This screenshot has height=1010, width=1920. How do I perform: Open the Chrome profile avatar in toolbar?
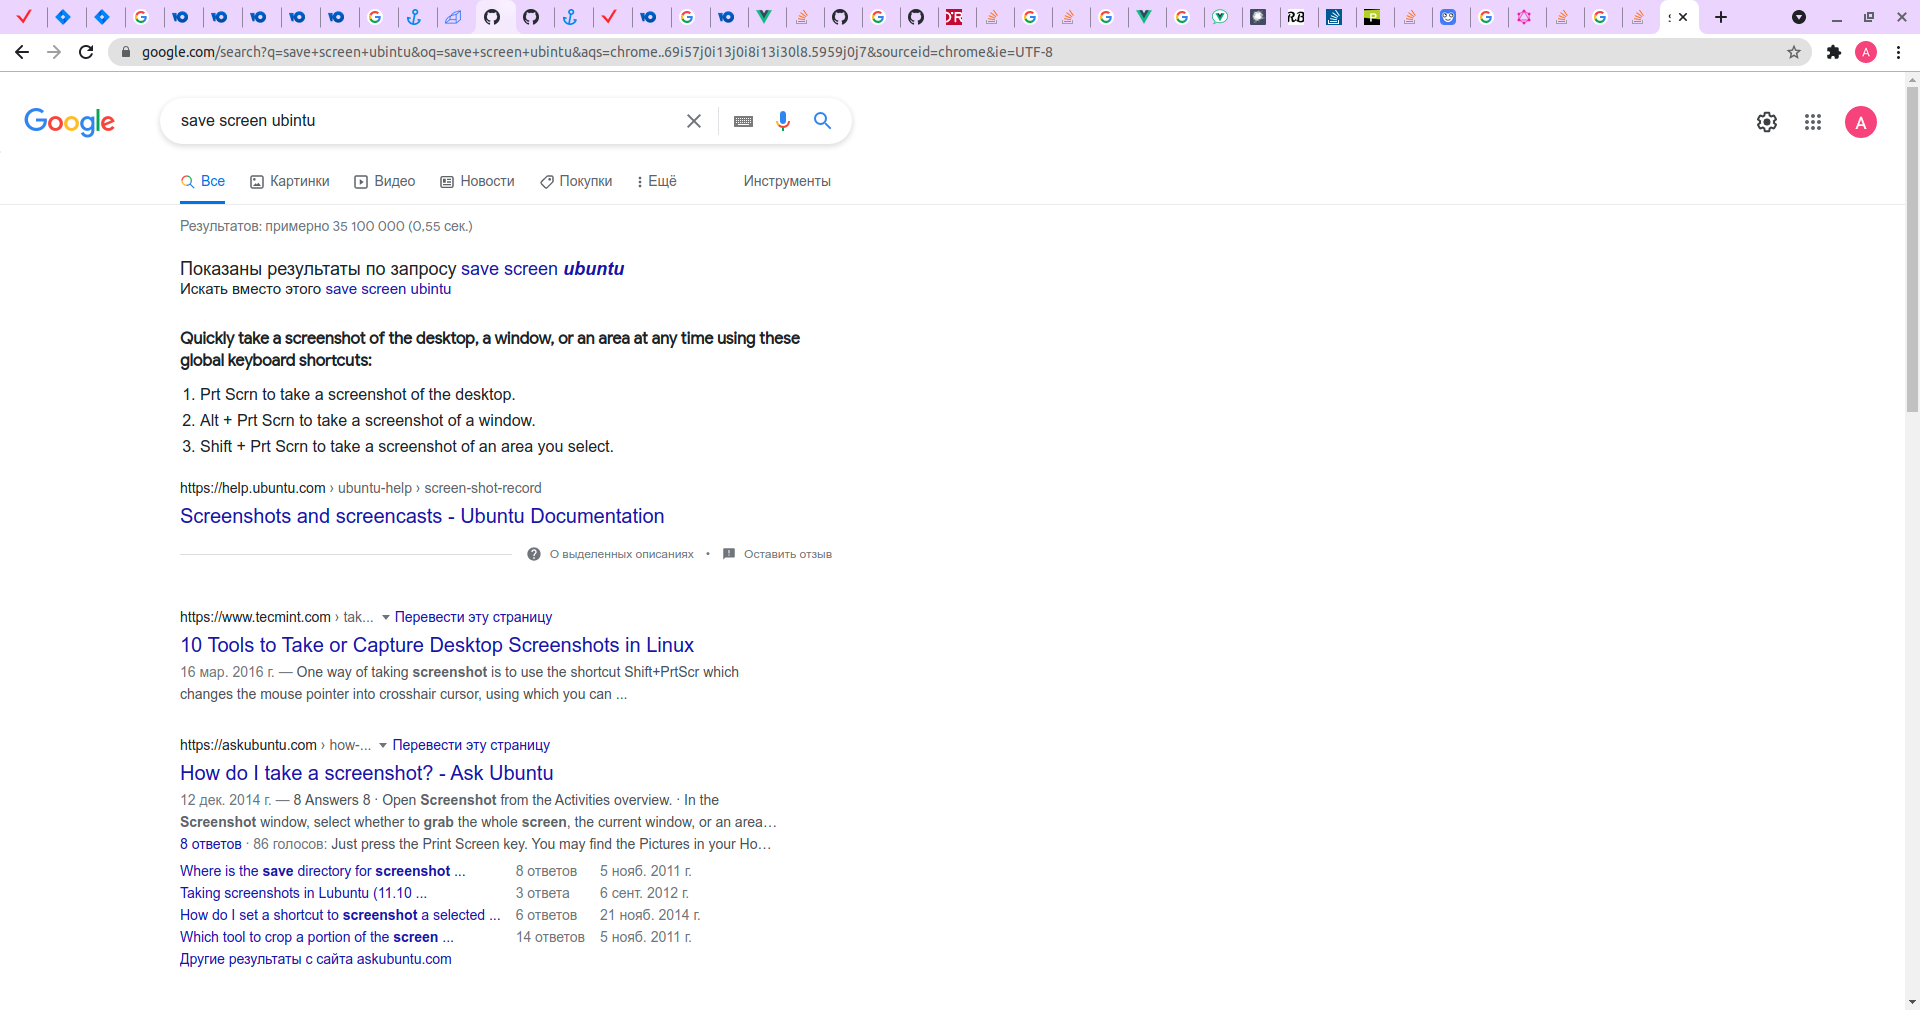1866,52
